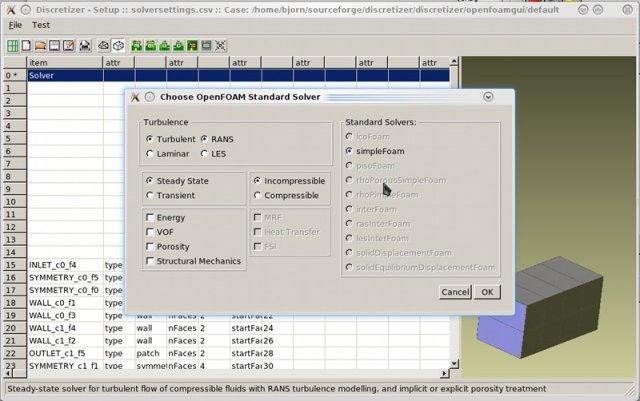Switch to wireframe view icon
The image size is (640, 401).
104,46
